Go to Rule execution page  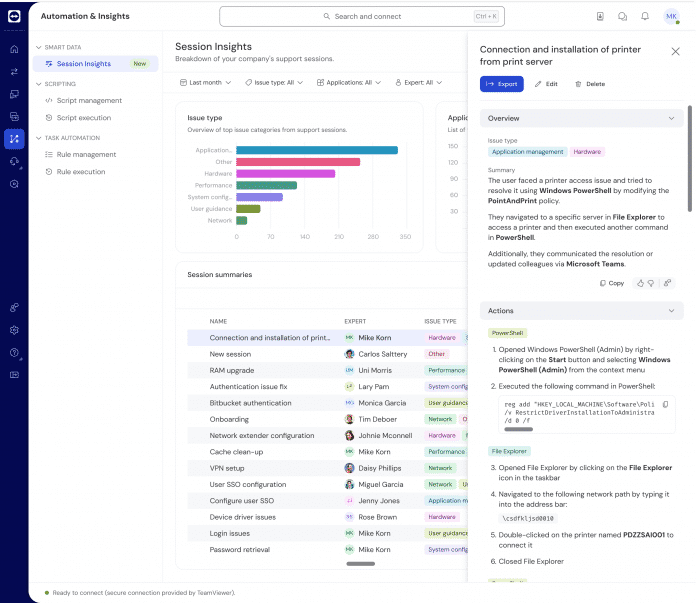80,172
